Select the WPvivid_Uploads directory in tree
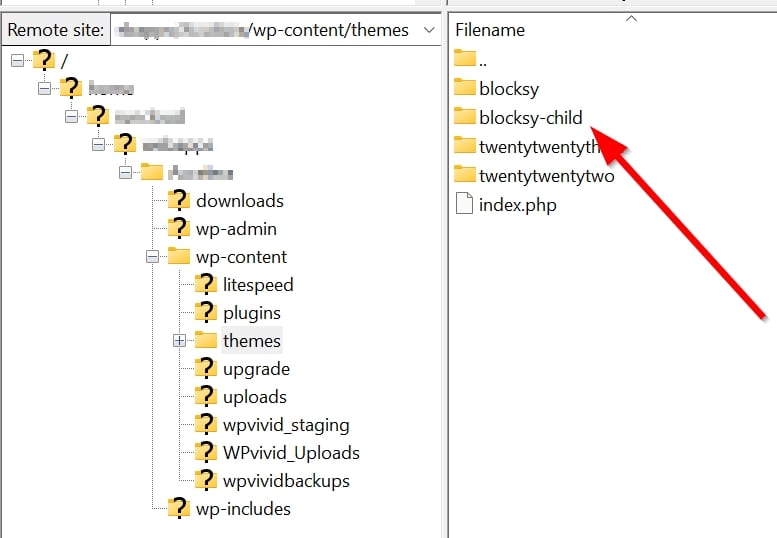 pyautogui.click(x=291, y=453)
